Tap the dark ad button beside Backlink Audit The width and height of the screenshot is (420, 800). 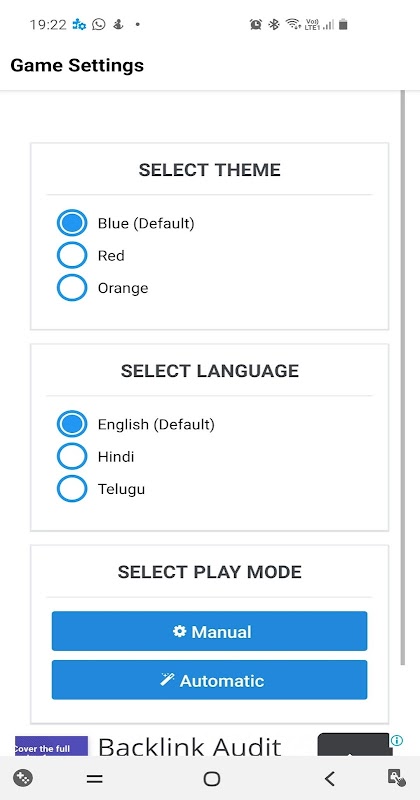pos(353,745)
